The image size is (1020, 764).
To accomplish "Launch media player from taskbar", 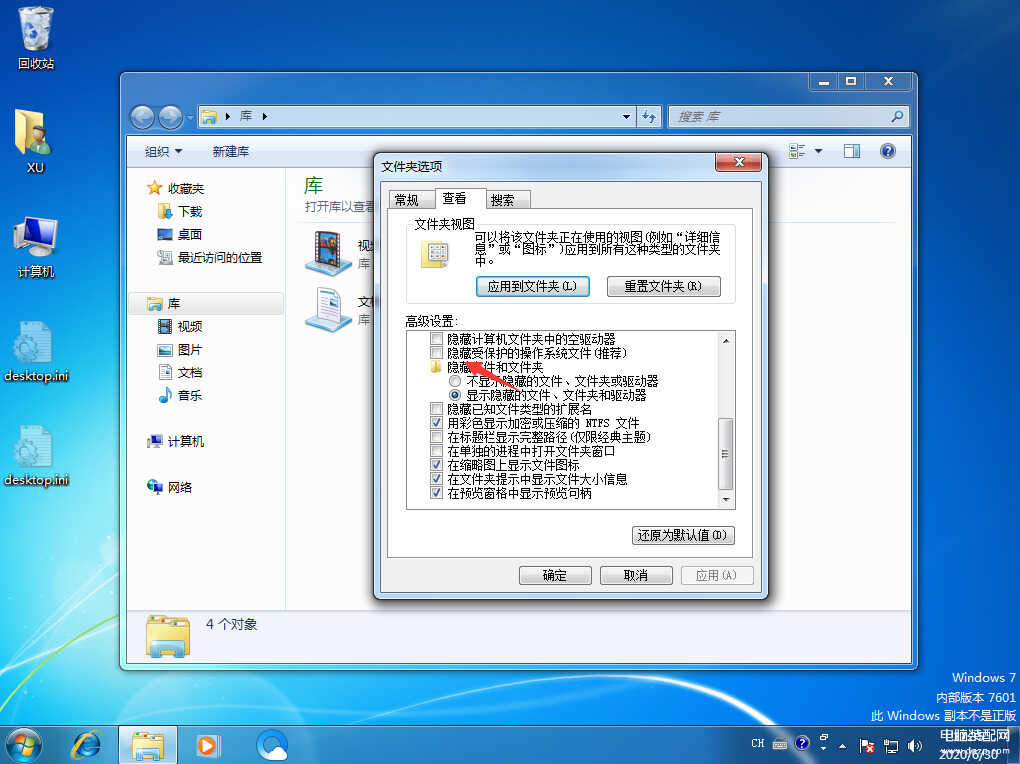I will pyautogui.click(x=208, y=745).
